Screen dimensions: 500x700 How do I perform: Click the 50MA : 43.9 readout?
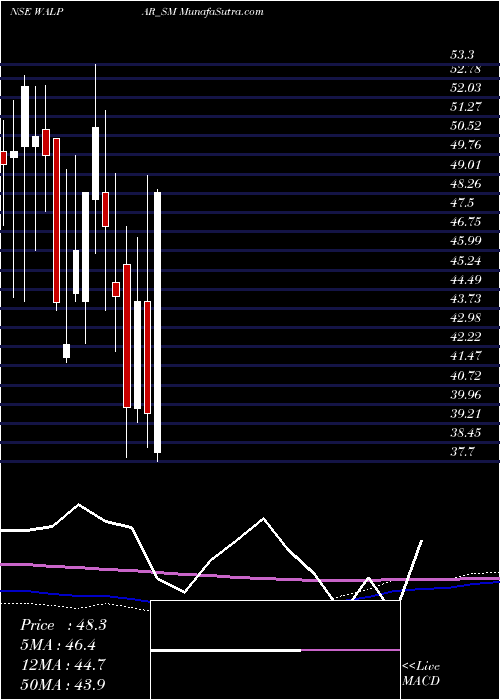pyautogui.click(x=63, y=684)
